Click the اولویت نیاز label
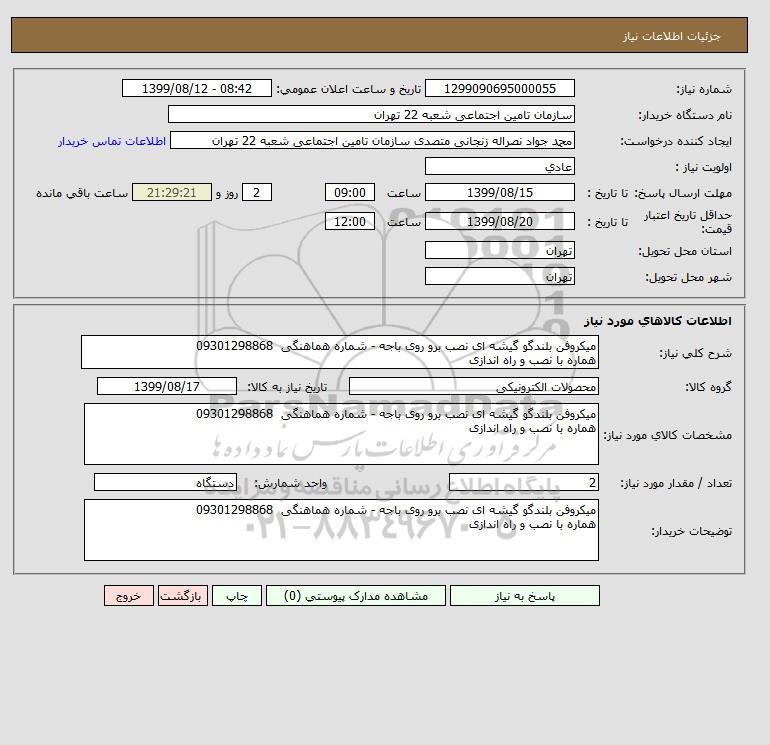770x745 pixels. click(704, 167)
